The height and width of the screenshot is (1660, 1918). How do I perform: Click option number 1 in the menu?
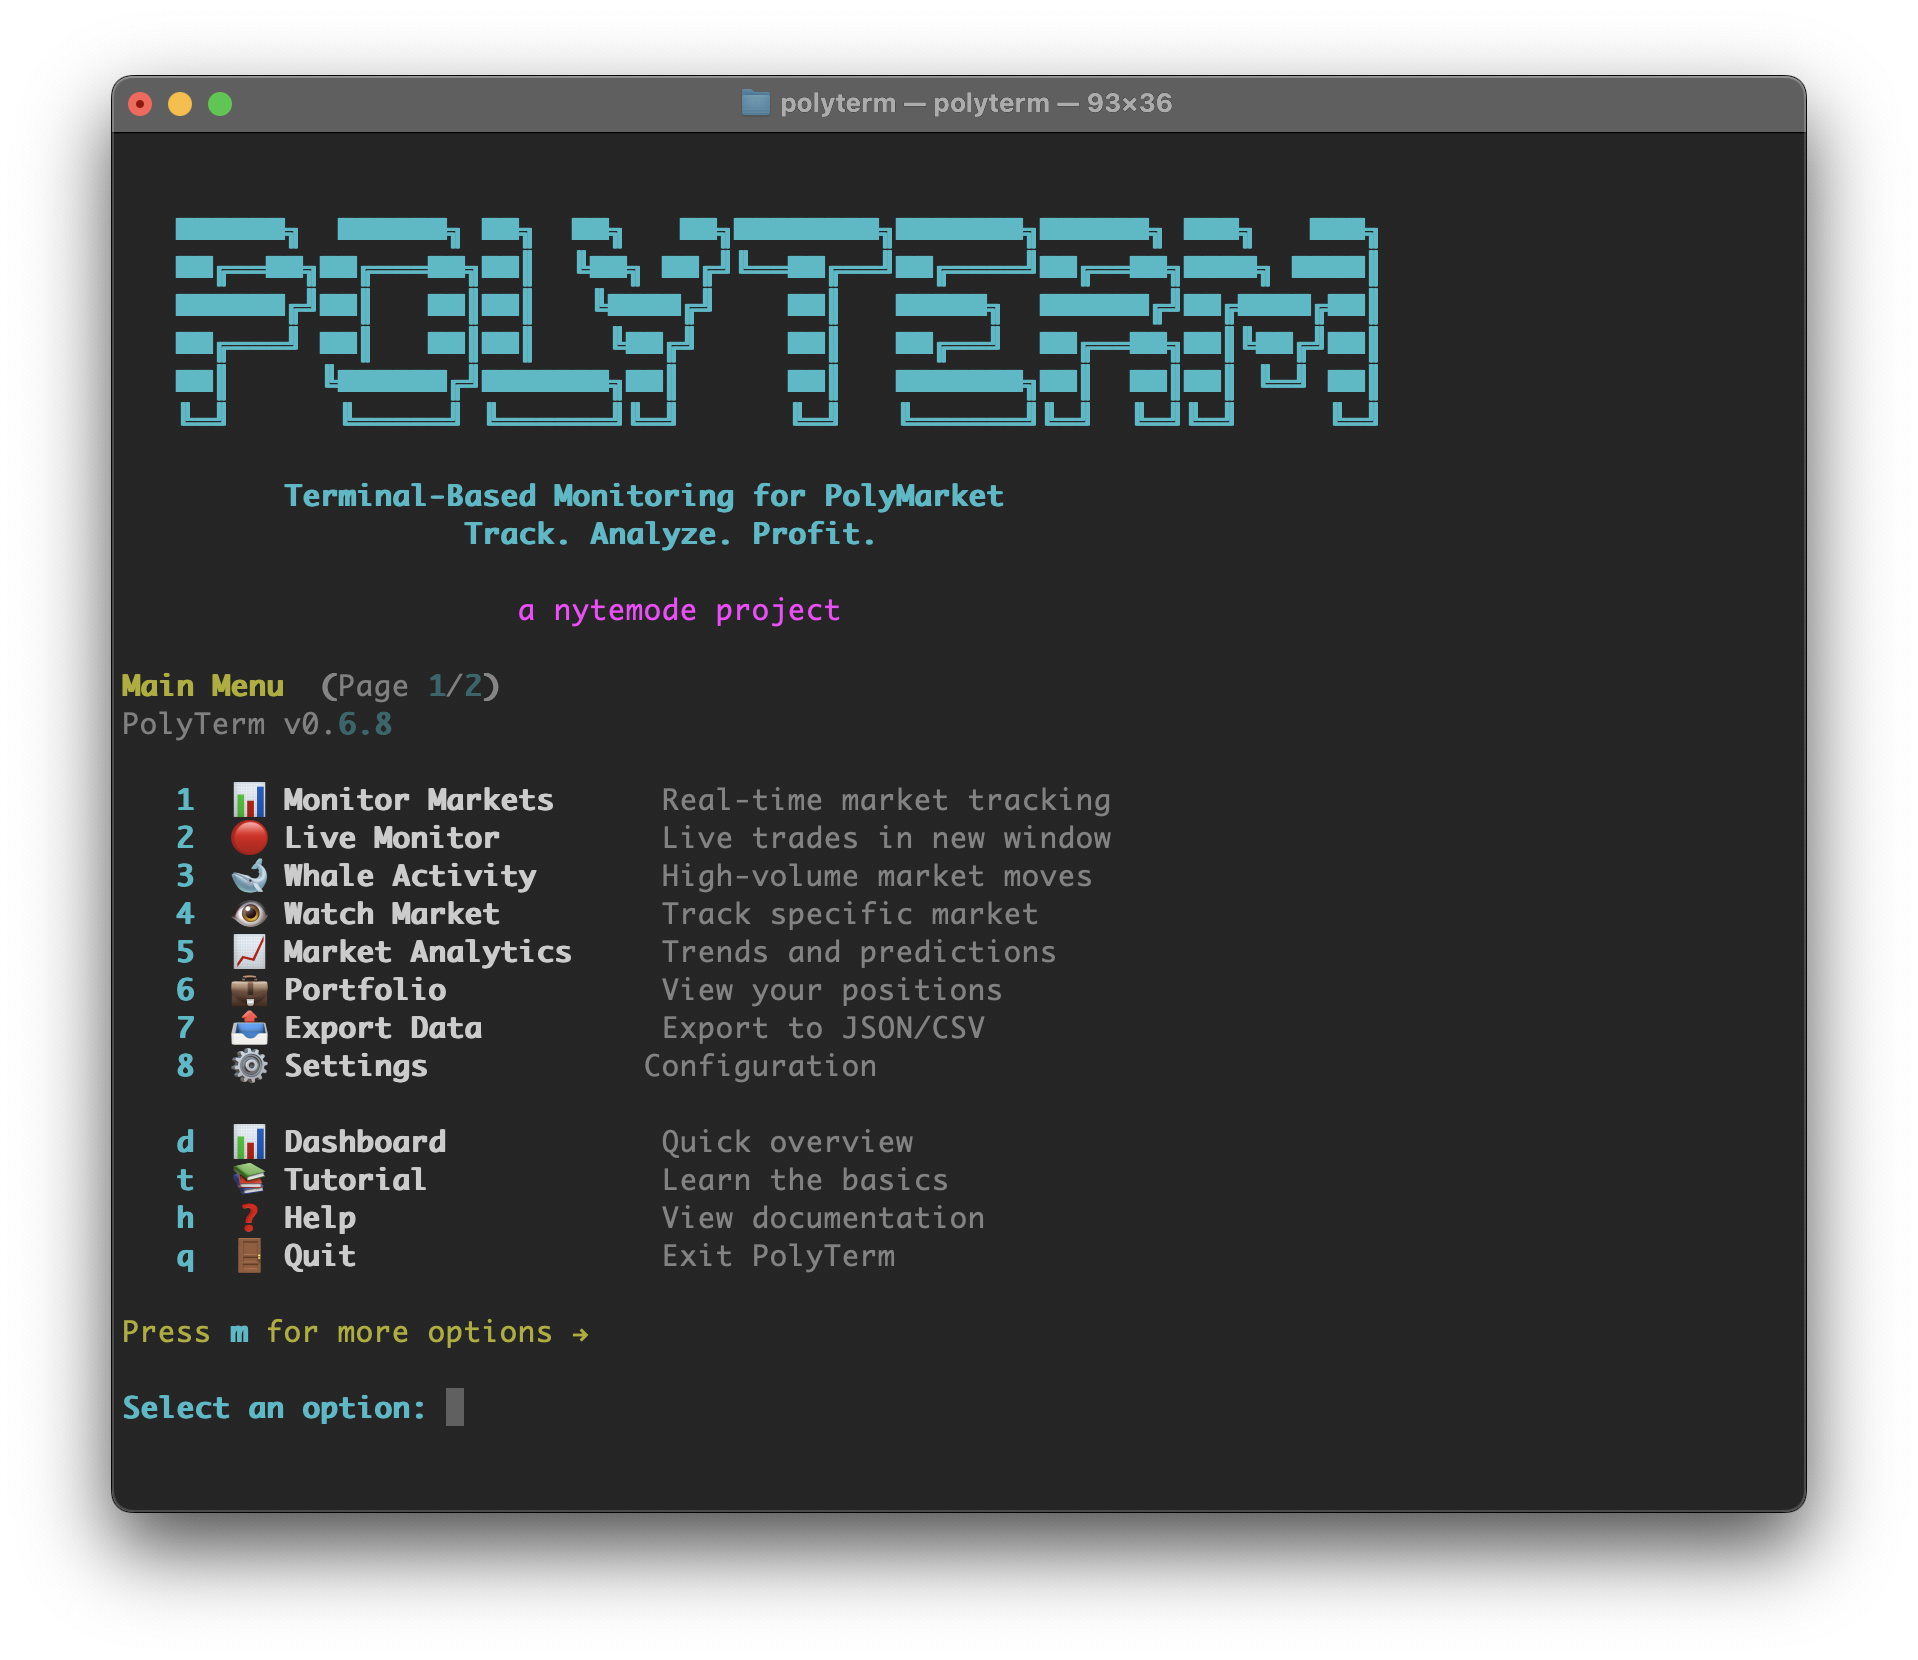(185, 800)
